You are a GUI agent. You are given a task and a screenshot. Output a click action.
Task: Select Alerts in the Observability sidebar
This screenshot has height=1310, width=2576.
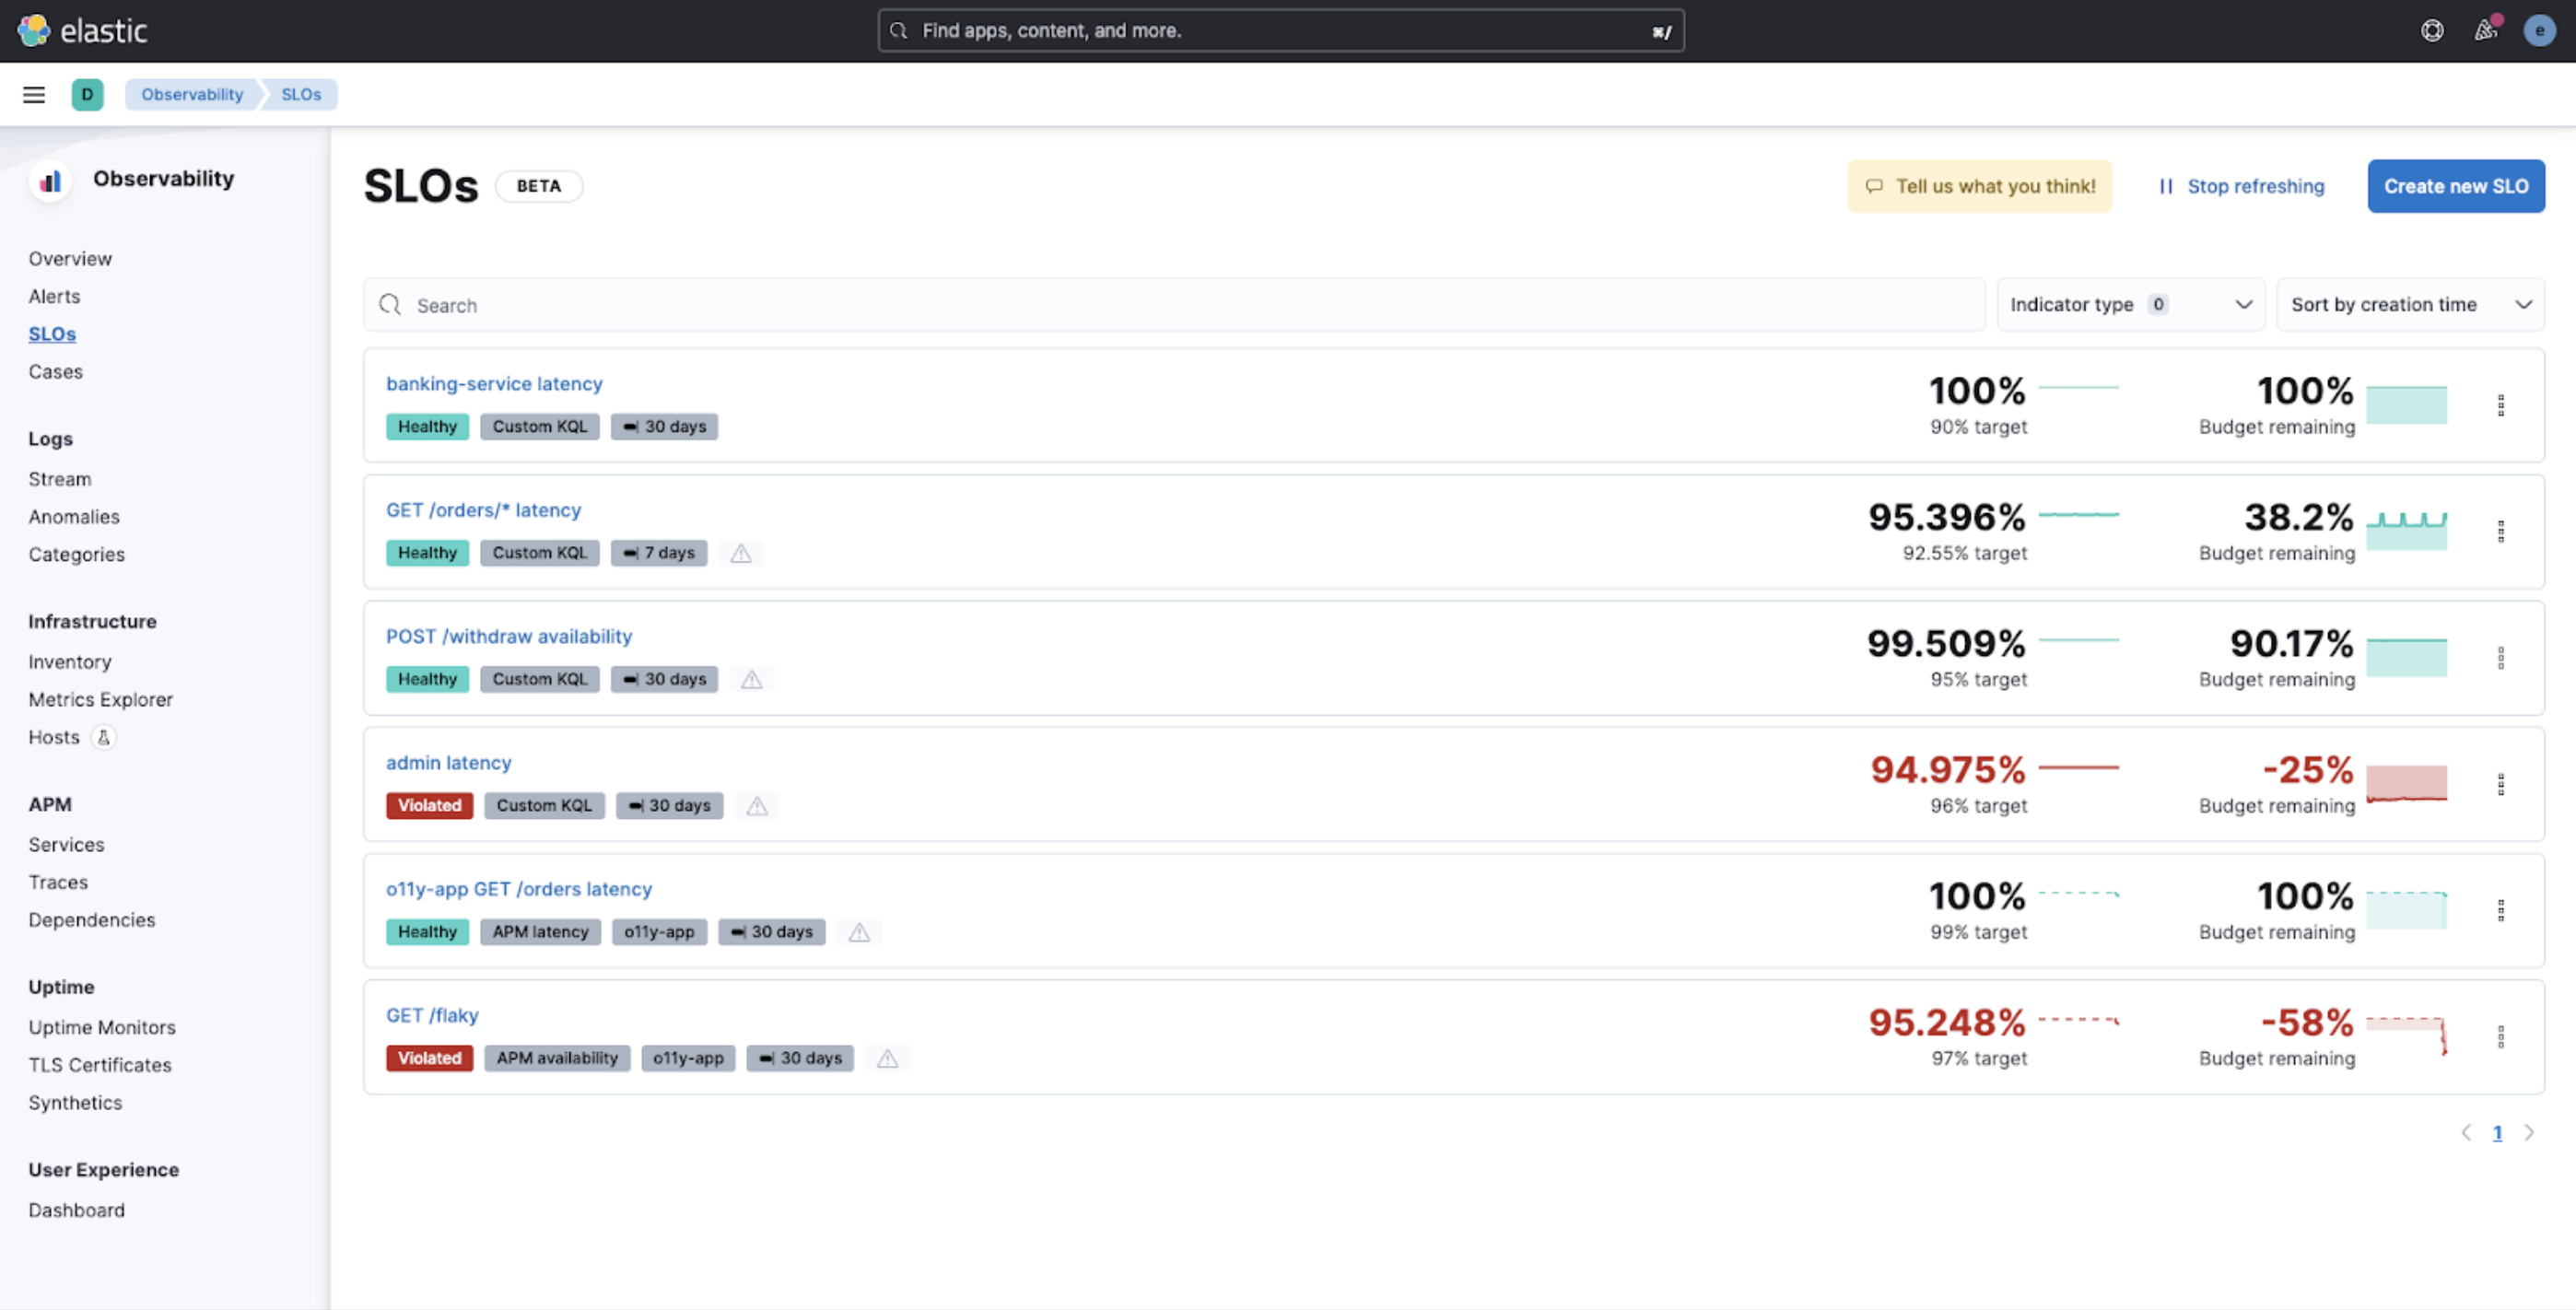click(x=54, y=296)
